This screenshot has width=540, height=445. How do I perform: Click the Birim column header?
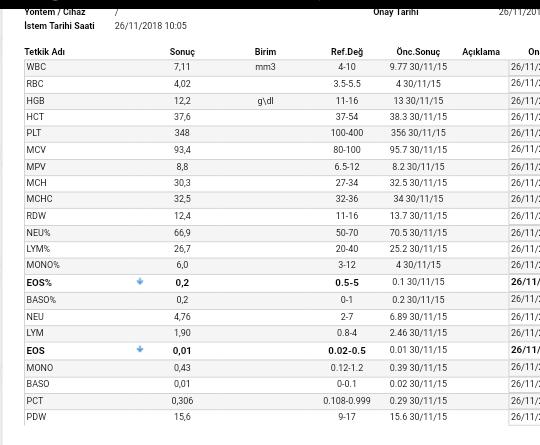point(265,52)
